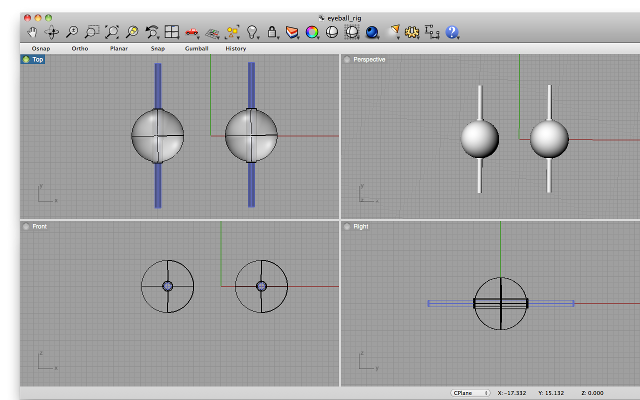Select the right sphere in Perspective viewport
This screenshot has height=400, width=640.
tap(549, 139)
